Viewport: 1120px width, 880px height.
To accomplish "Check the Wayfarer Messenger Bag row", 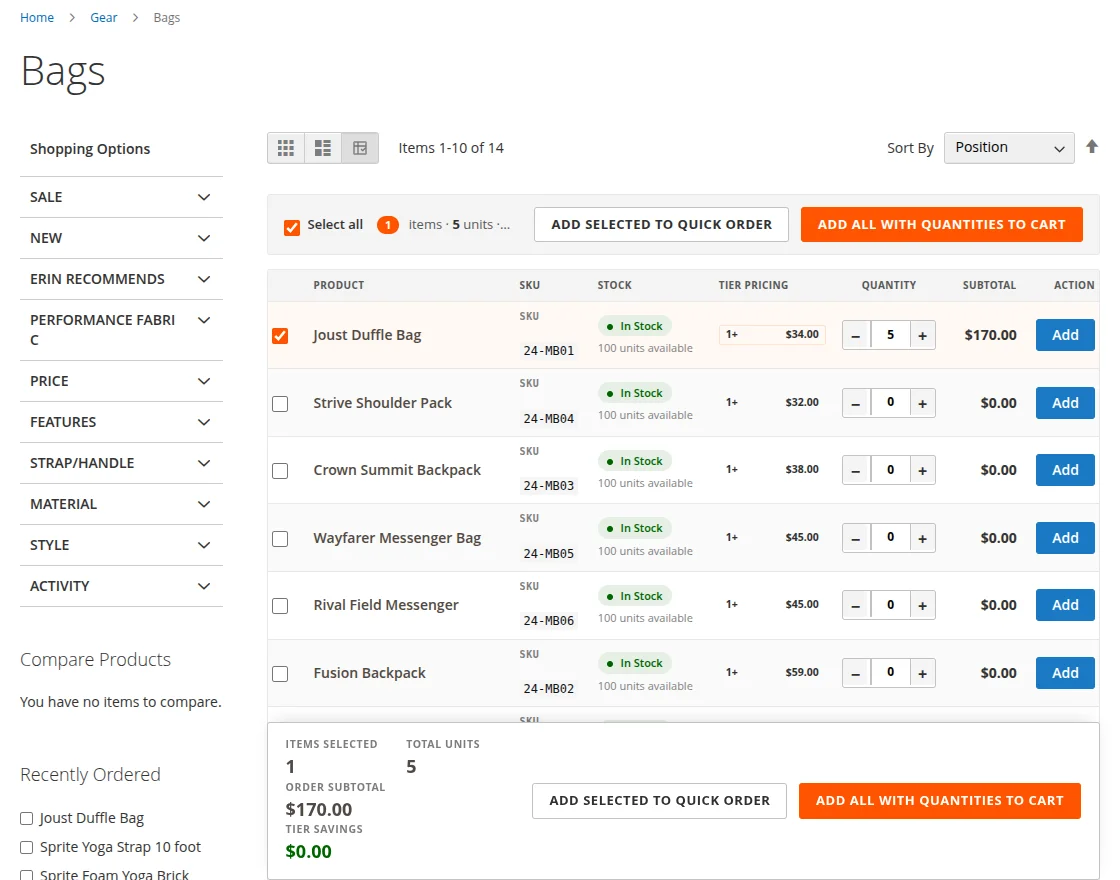I will coord(280,539).
